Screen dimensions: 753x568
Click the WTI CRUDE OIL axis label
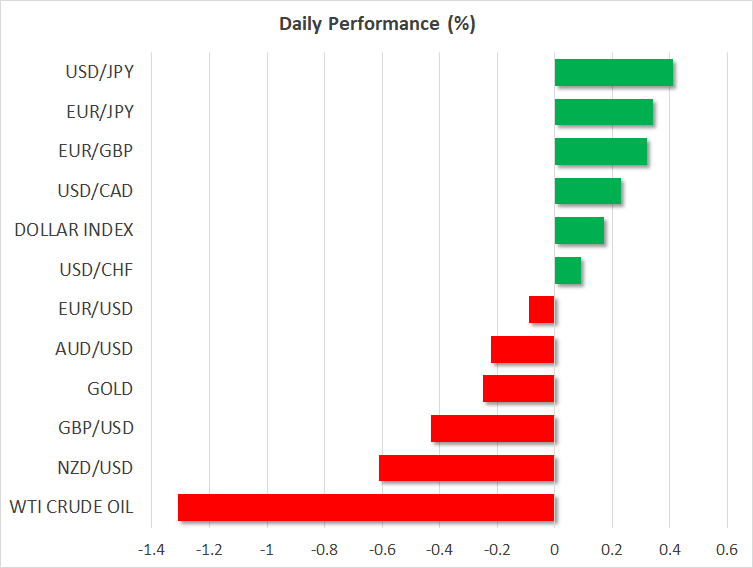(72, 507)
